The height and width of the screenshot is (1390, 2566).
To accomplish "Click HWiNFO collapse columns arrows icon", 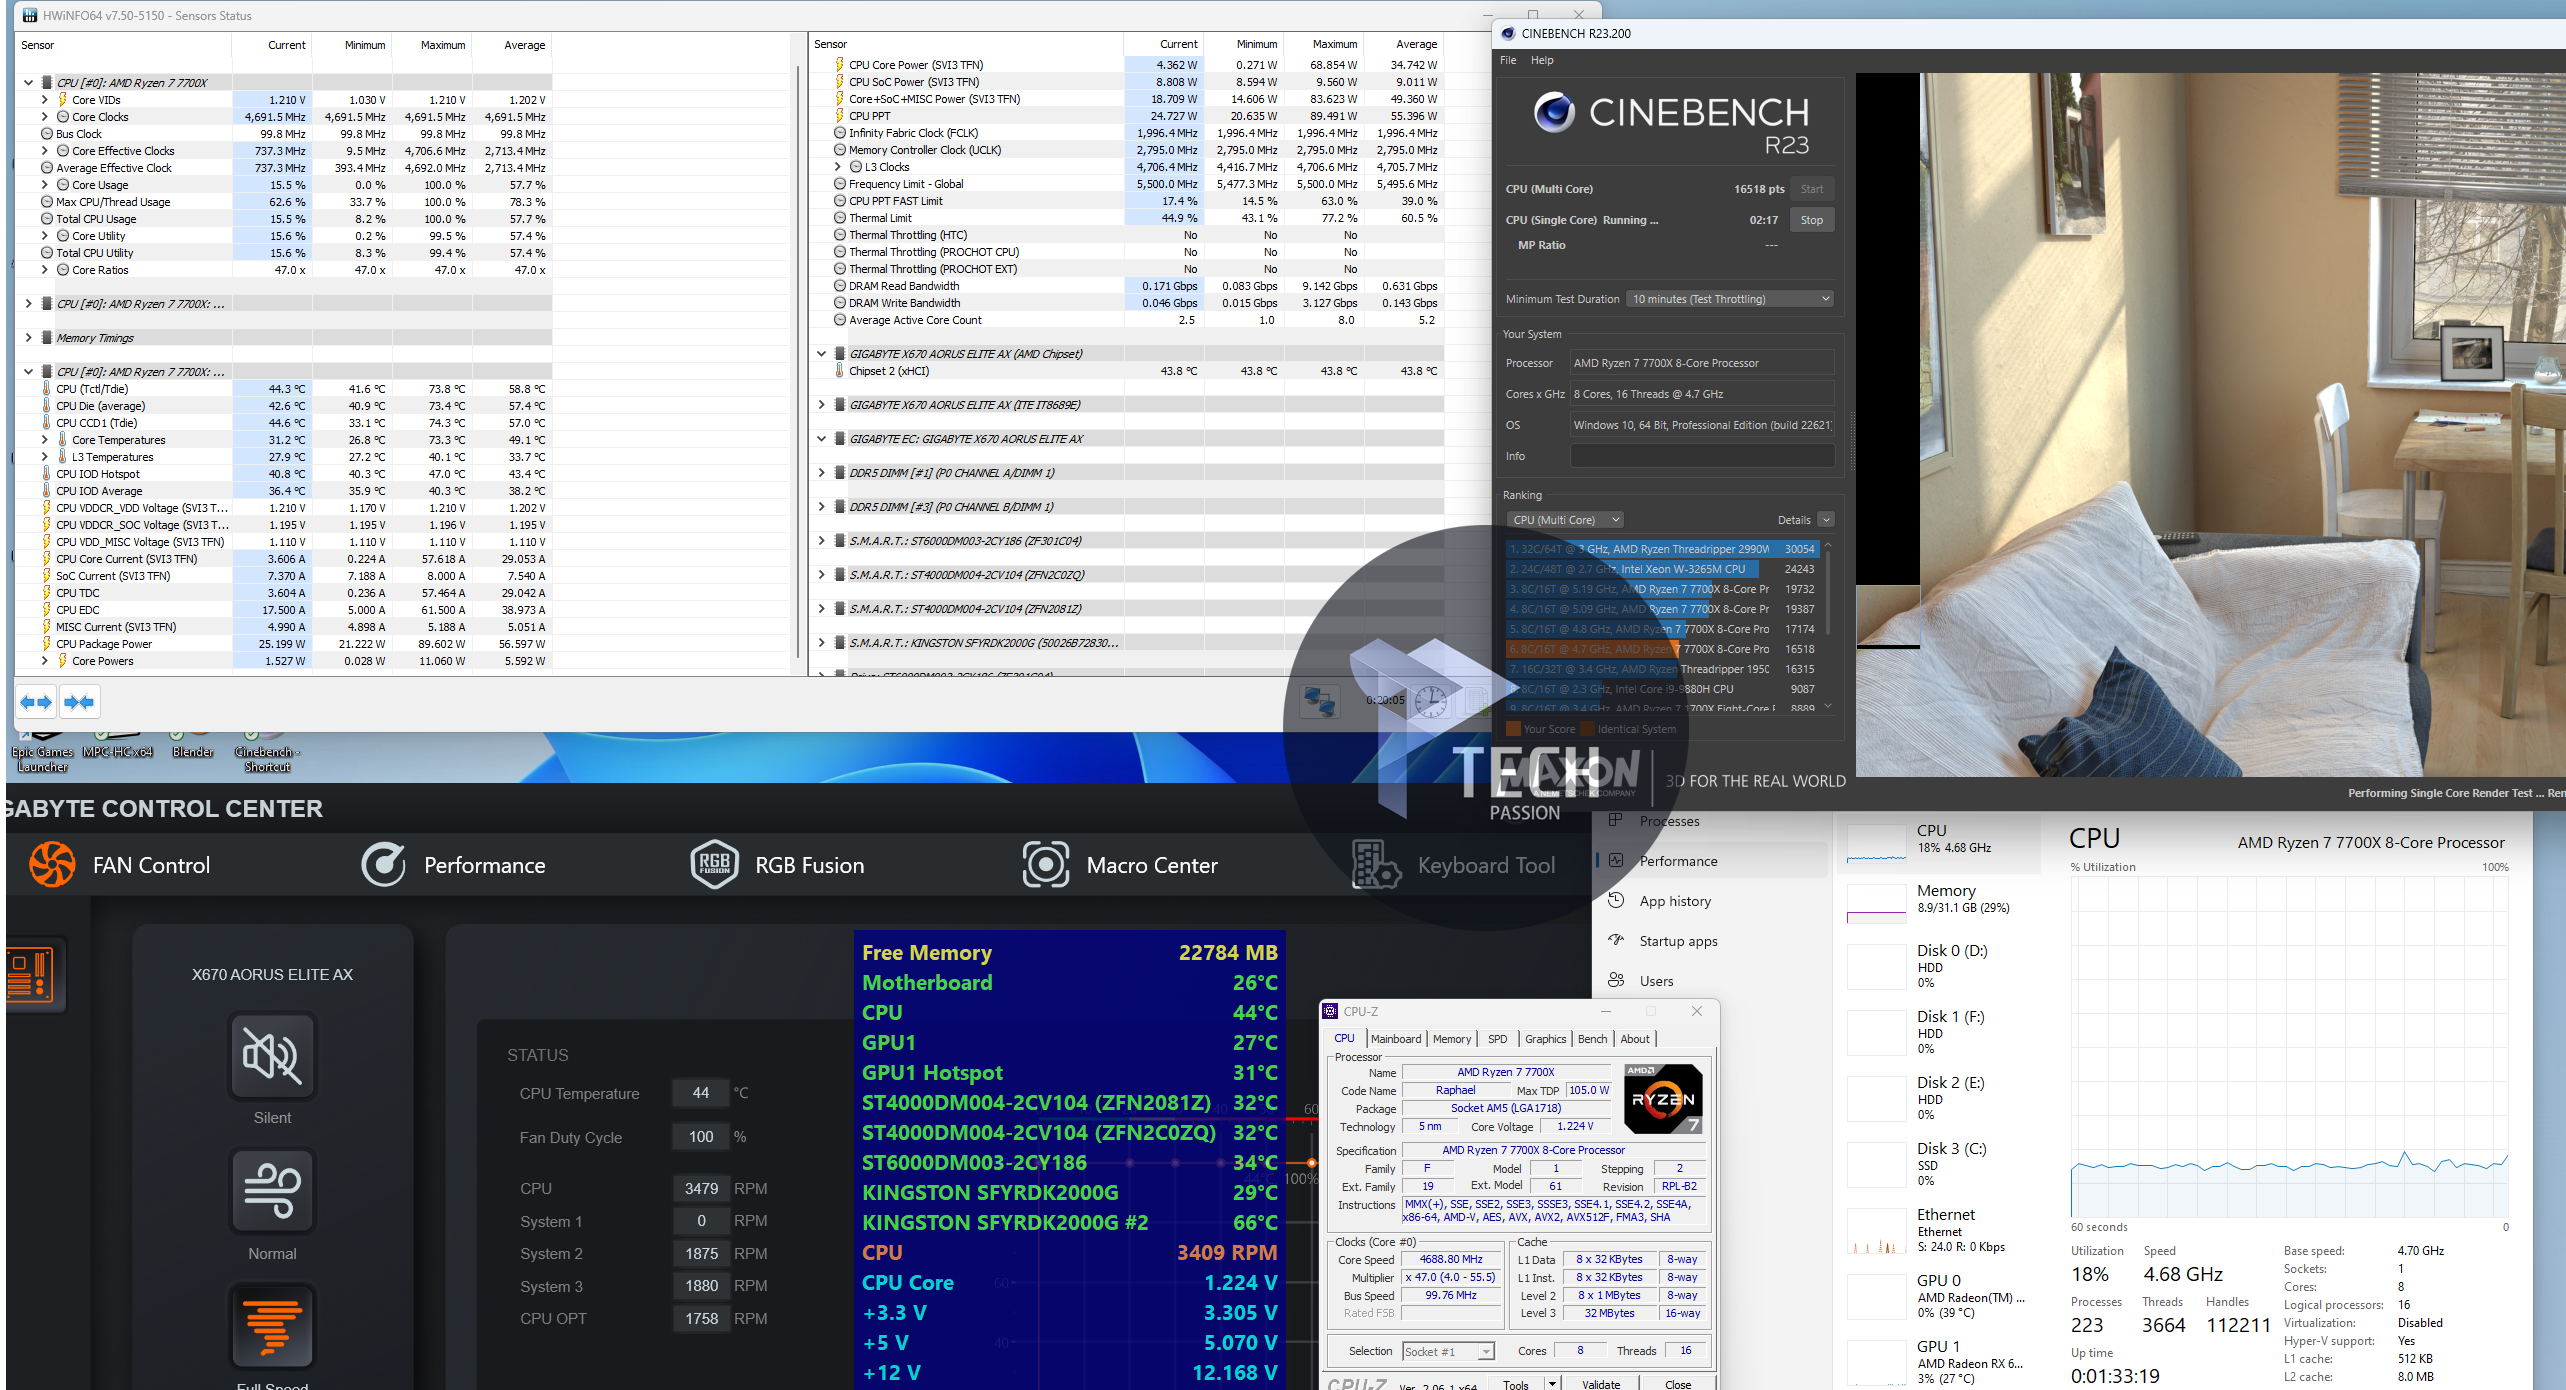I will click(79, 702).
